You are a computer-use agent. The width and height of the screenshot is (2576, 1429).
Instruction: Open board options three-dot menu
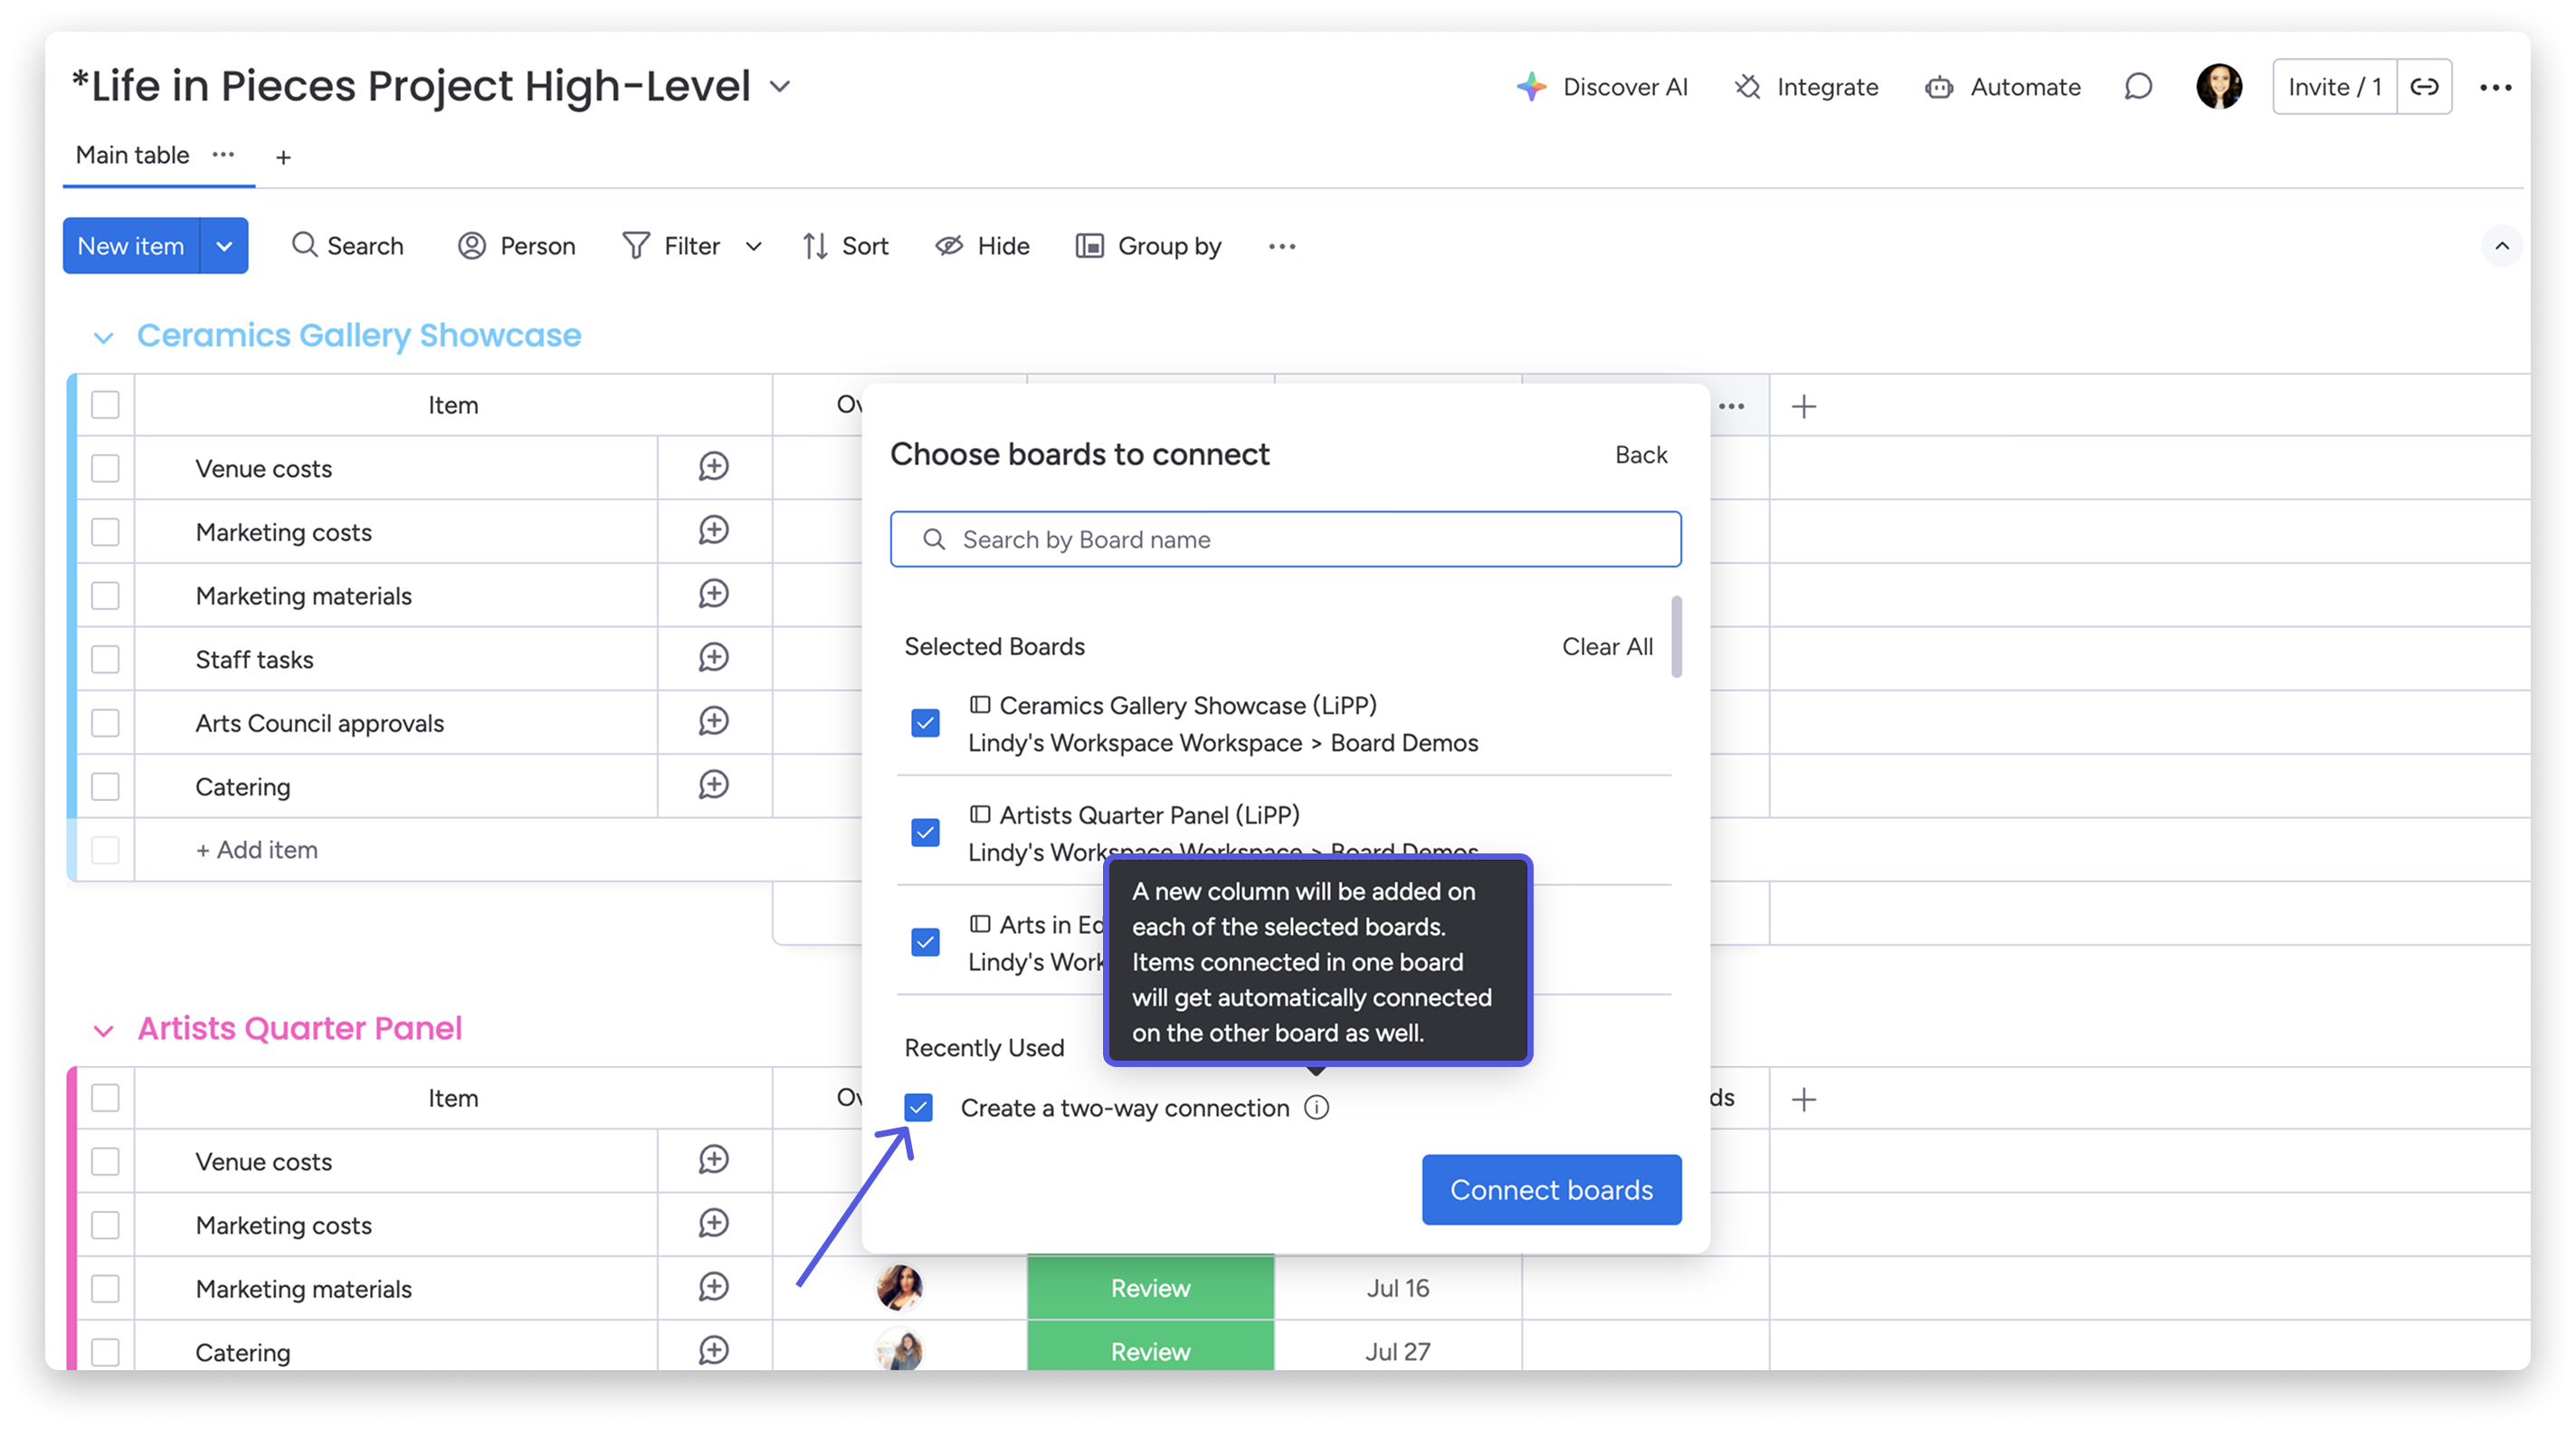pyautogui.click(x=2496, y=88)
